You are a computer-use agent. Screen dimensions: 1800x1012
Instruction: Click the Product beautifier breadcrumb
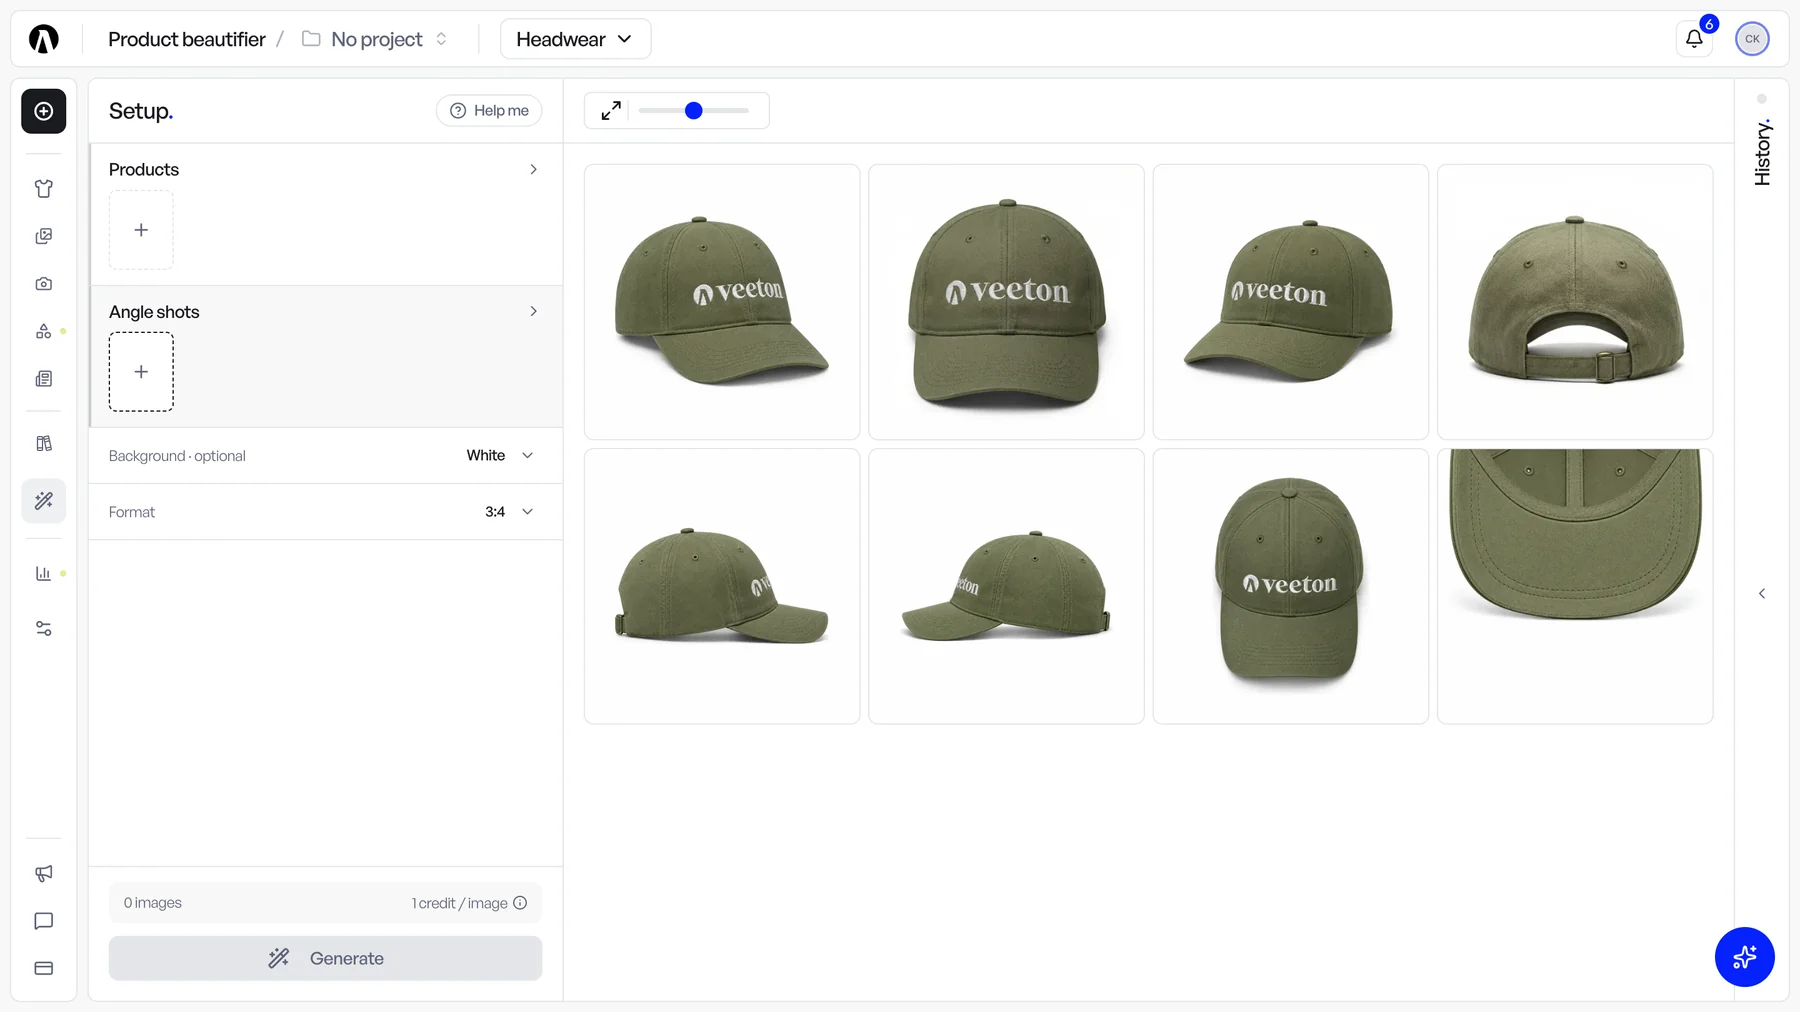(187, 39)
